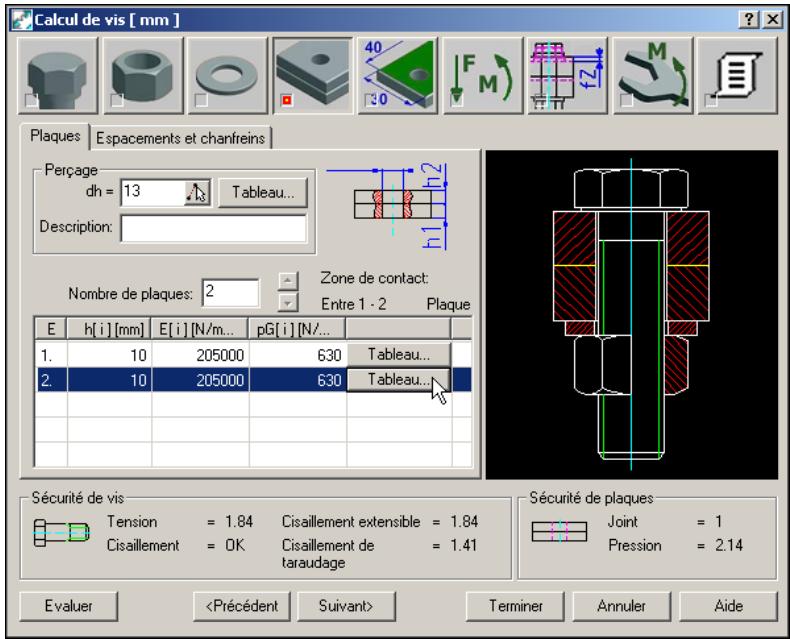Toggle the red checkbox on plates icon
The width and height of the screenshot is (790, 639).
[x=287, y=100]
